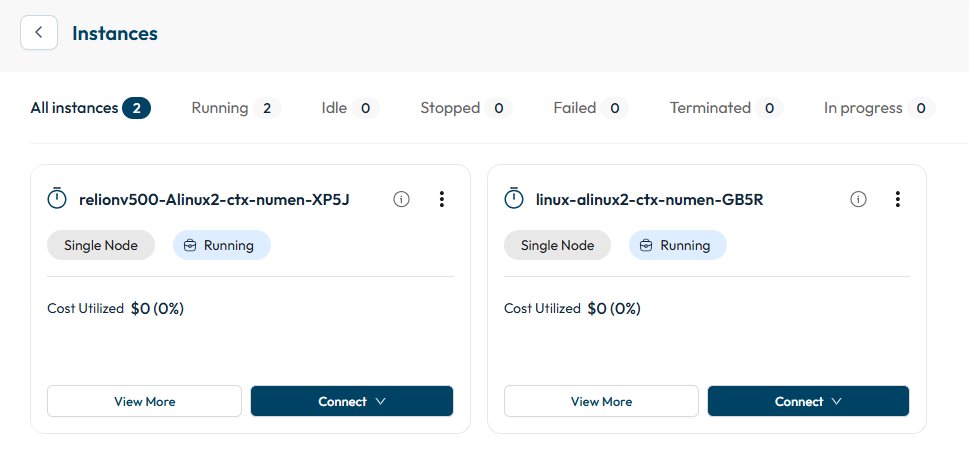This screenshot has height=454, width=969.
Task: Click Cost Utilized $0 (0%) on relionv500 card
Action: tap(116, 308)
